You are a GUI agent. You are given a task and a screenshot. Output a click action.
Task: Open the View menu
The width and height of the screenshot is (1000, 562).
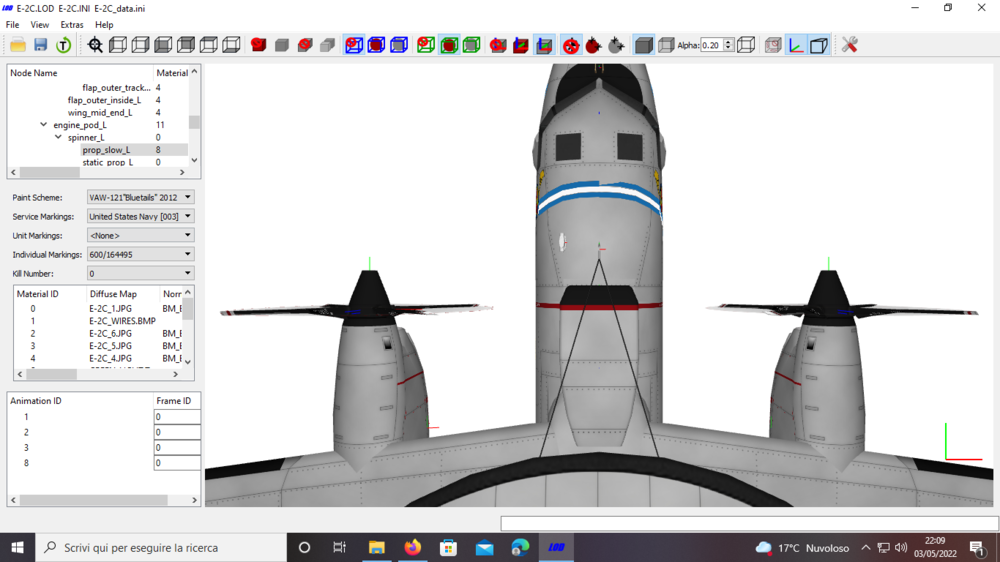(40, 25)
